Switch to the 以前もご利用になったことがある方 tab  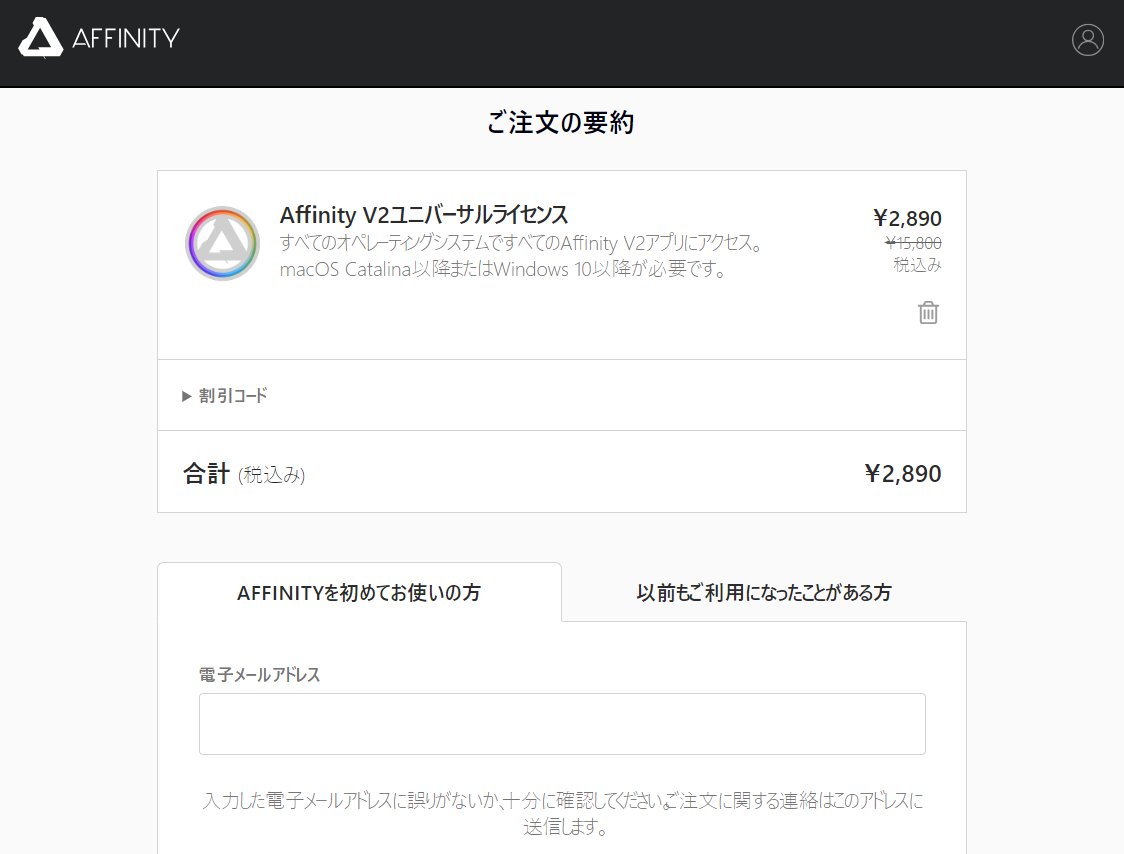[x=764, y=592]
